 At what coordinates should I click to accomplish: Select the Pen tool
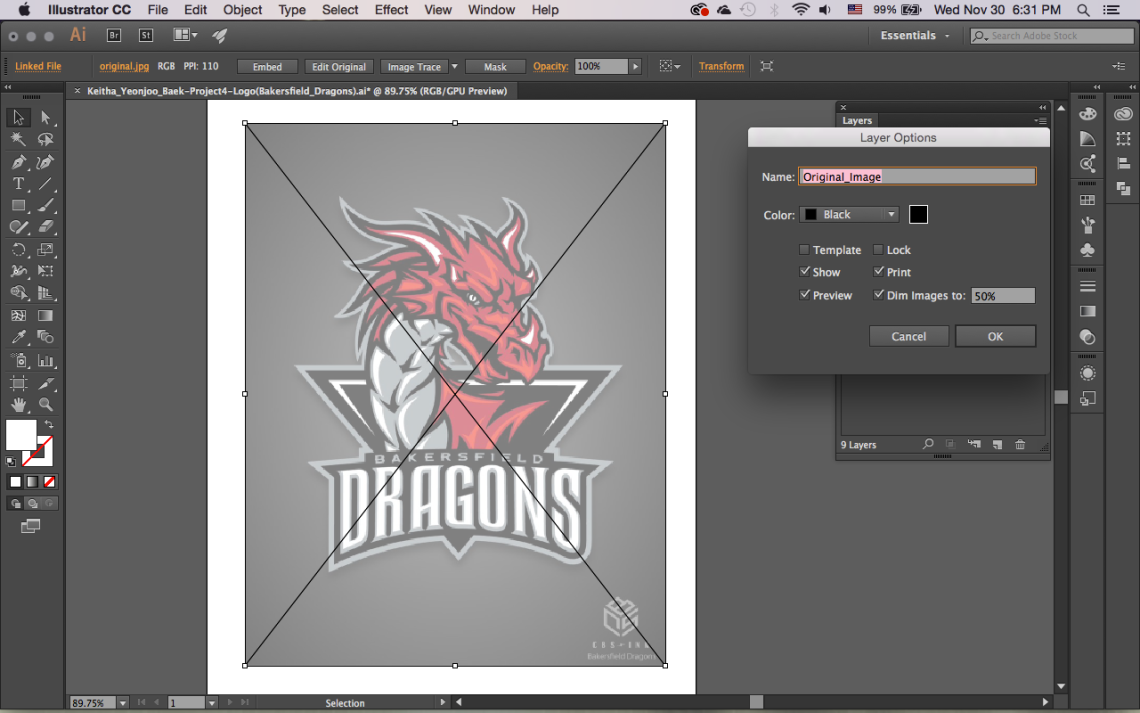coord(18,161)
